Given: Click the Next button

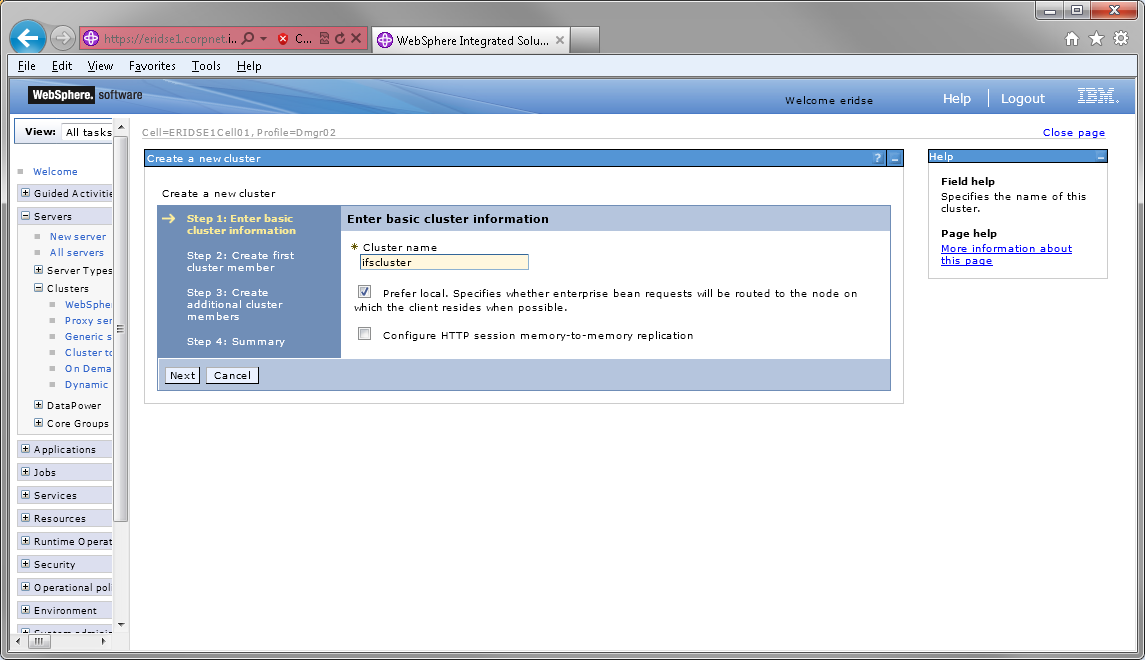Looking at the screenshot, I should click(183, 375).
